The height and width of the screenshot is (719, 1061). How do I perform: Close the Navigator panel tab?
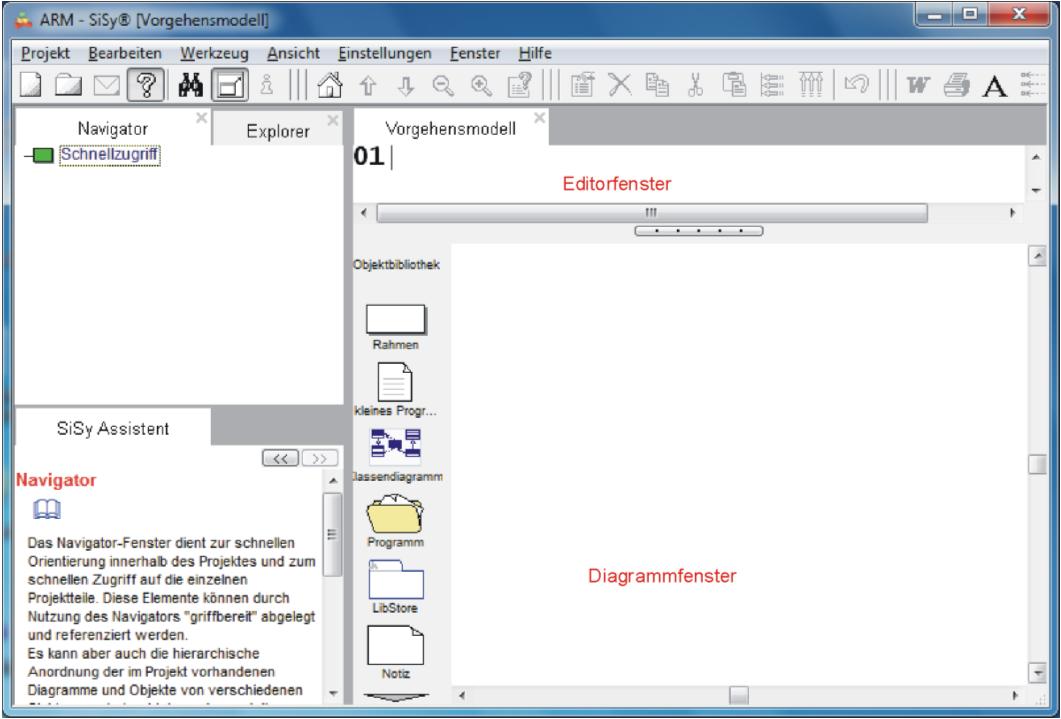[201, 119]
